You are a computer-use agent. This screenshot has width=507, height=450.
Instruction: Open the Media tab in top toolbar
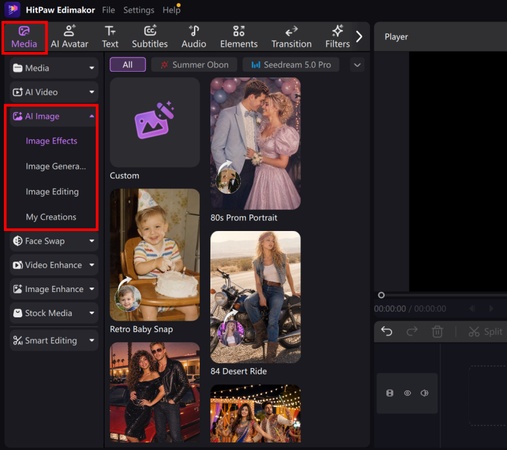tap(24, 37)
